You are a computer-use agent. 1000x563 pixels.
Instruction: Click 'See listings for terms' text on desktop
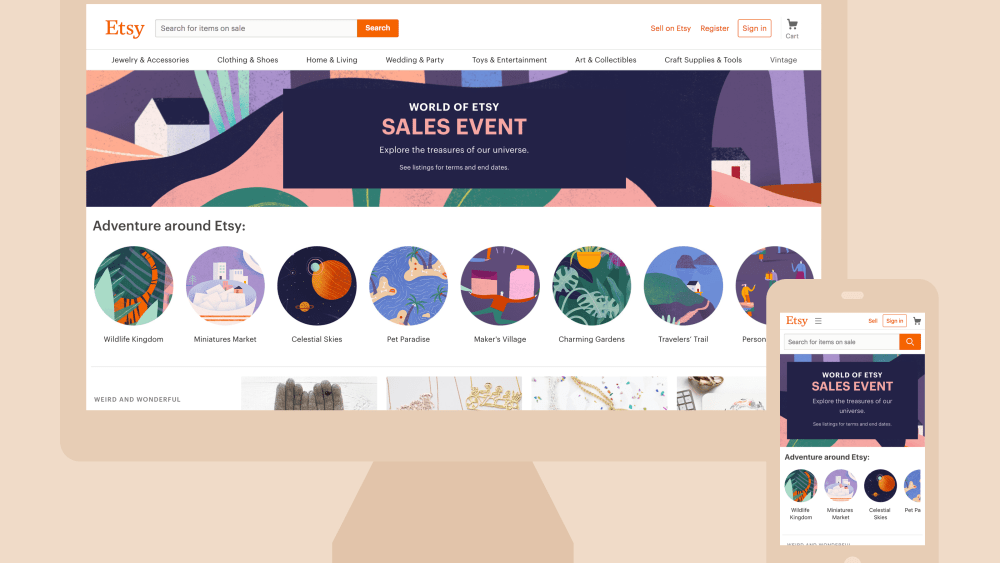[454, 168]
